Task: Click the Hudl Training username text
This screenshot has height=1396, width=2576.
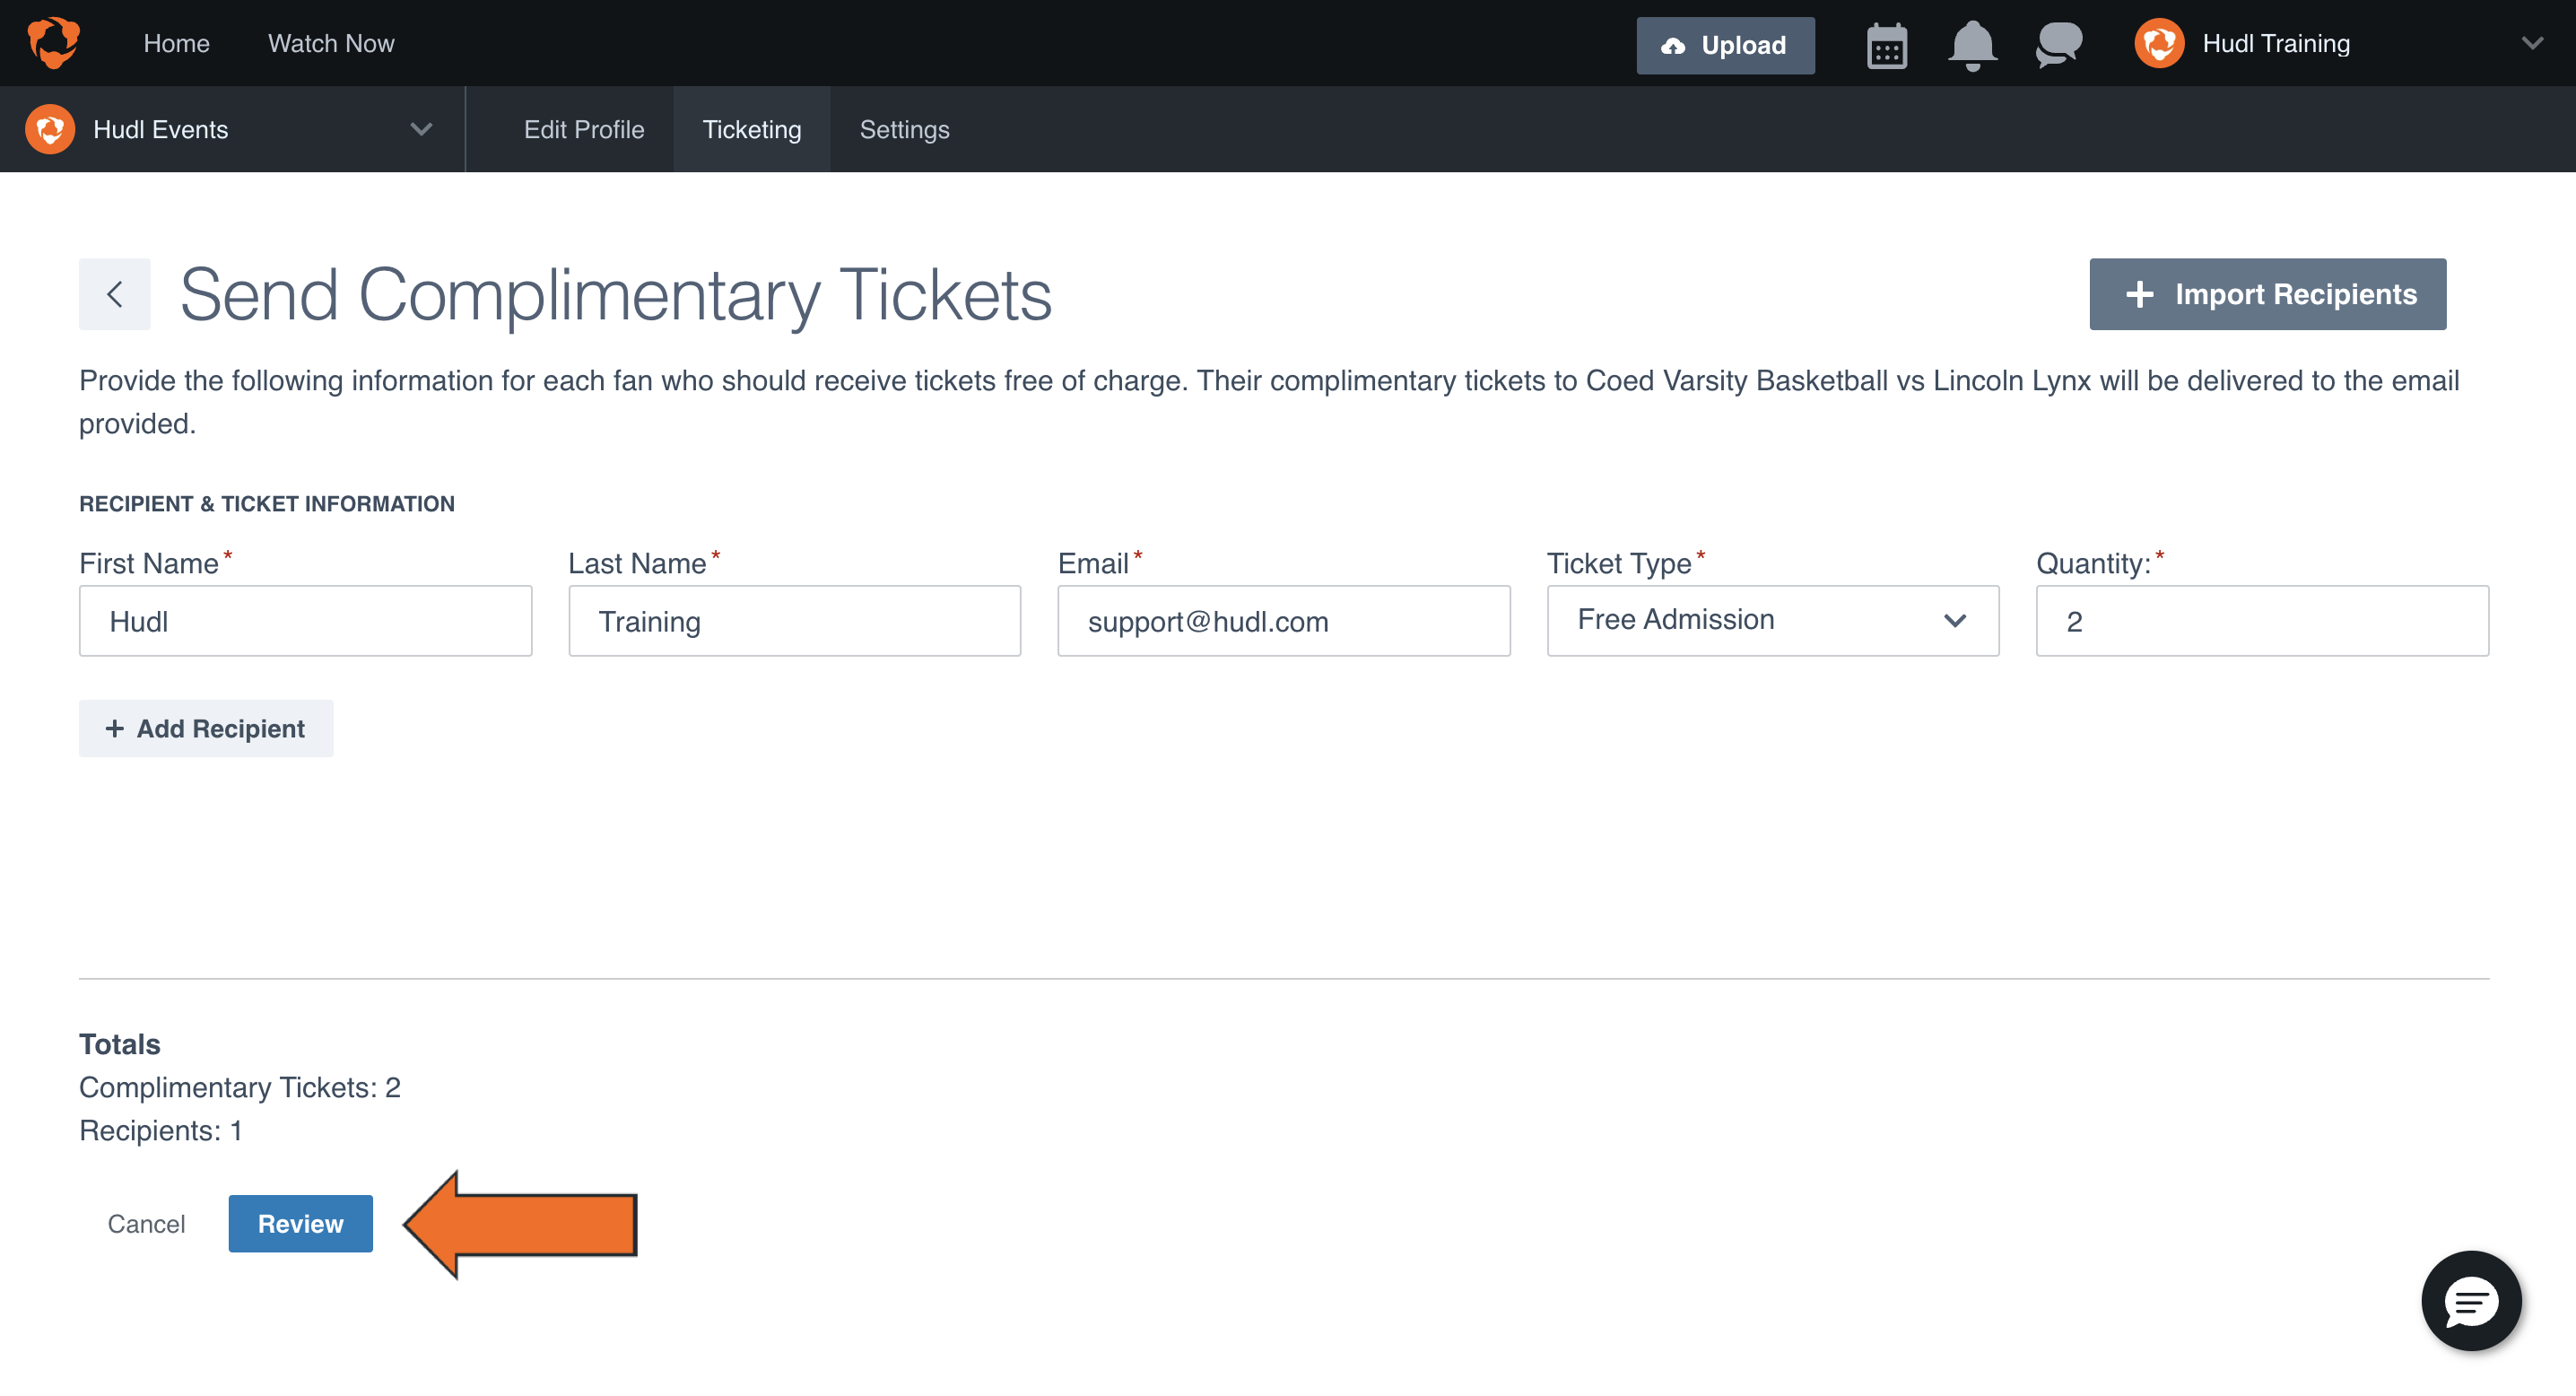Action: [x=2276, y=43]
